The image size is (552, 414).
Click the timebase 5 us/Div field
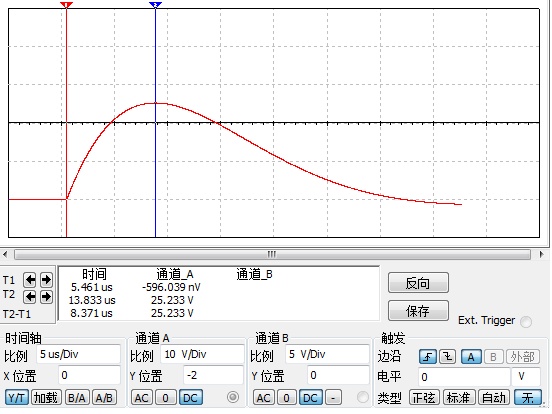78,354
